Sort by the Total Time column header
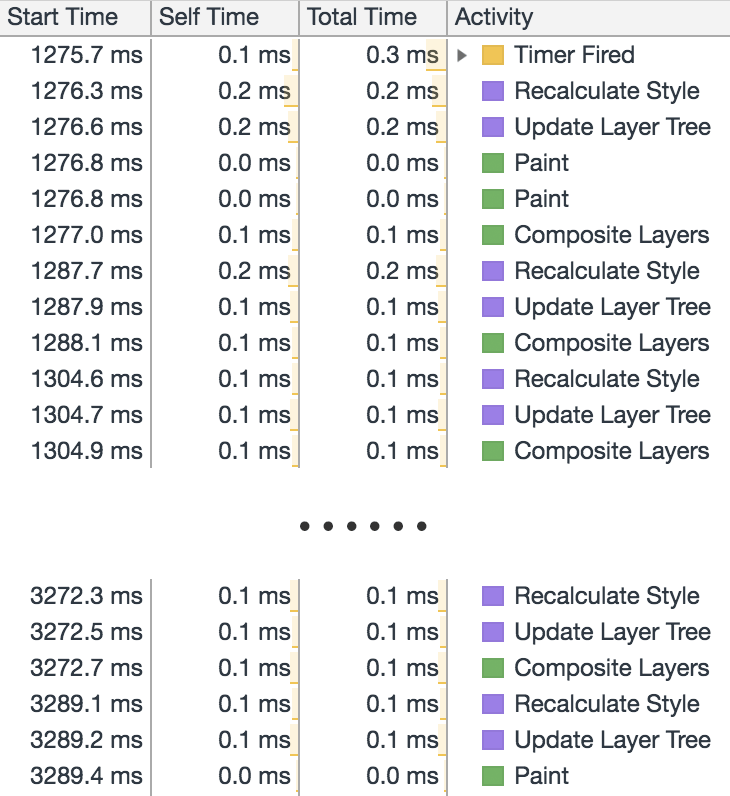The image size is (730, 796). (x=360, y=17)
